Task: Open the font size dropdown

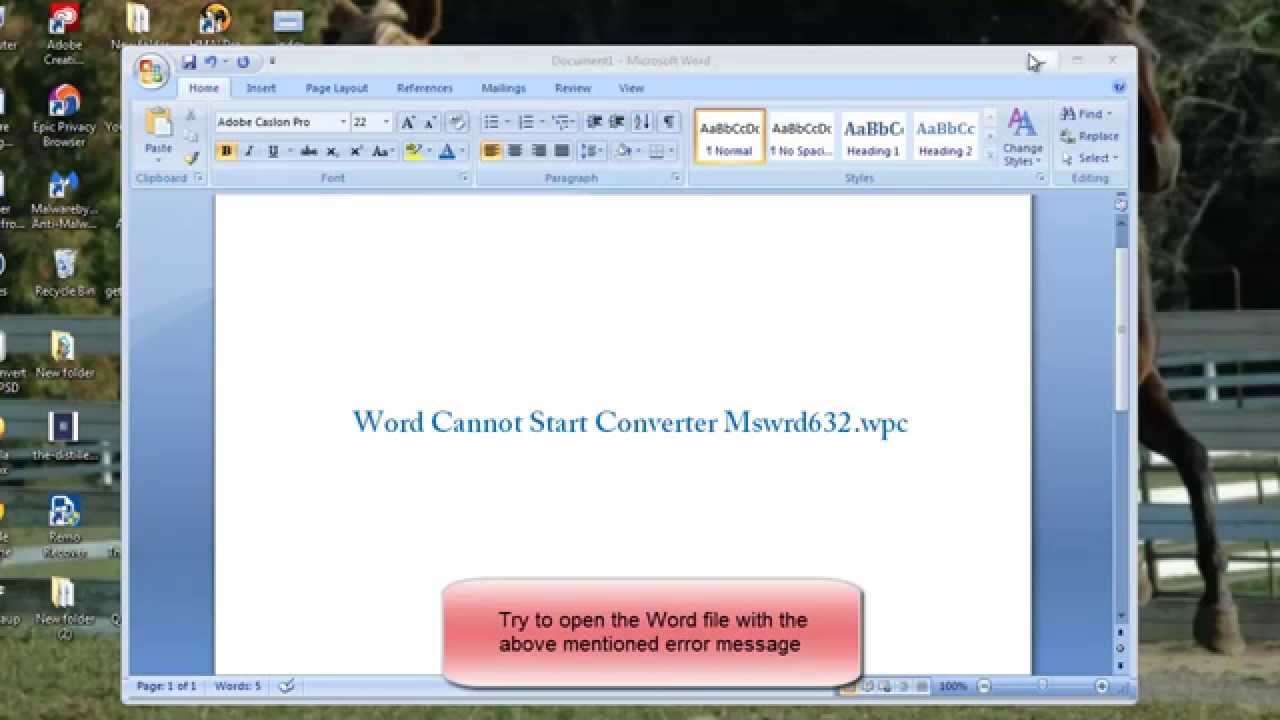Action: pyautogui.click(x=386, y=122)
